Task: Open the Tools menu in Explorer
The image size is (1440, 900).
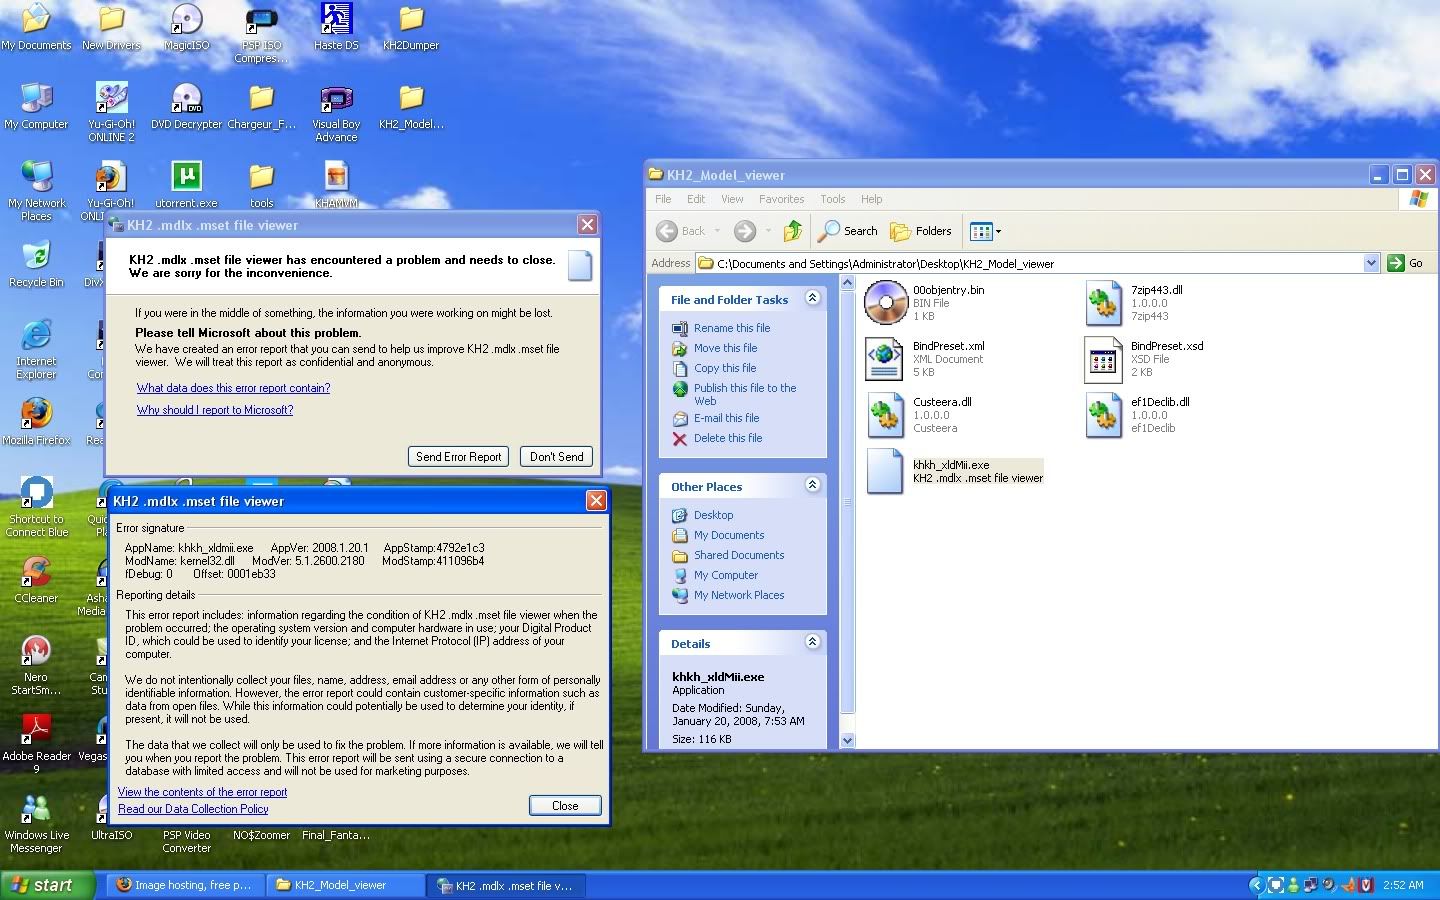Action: coord(832,199)
